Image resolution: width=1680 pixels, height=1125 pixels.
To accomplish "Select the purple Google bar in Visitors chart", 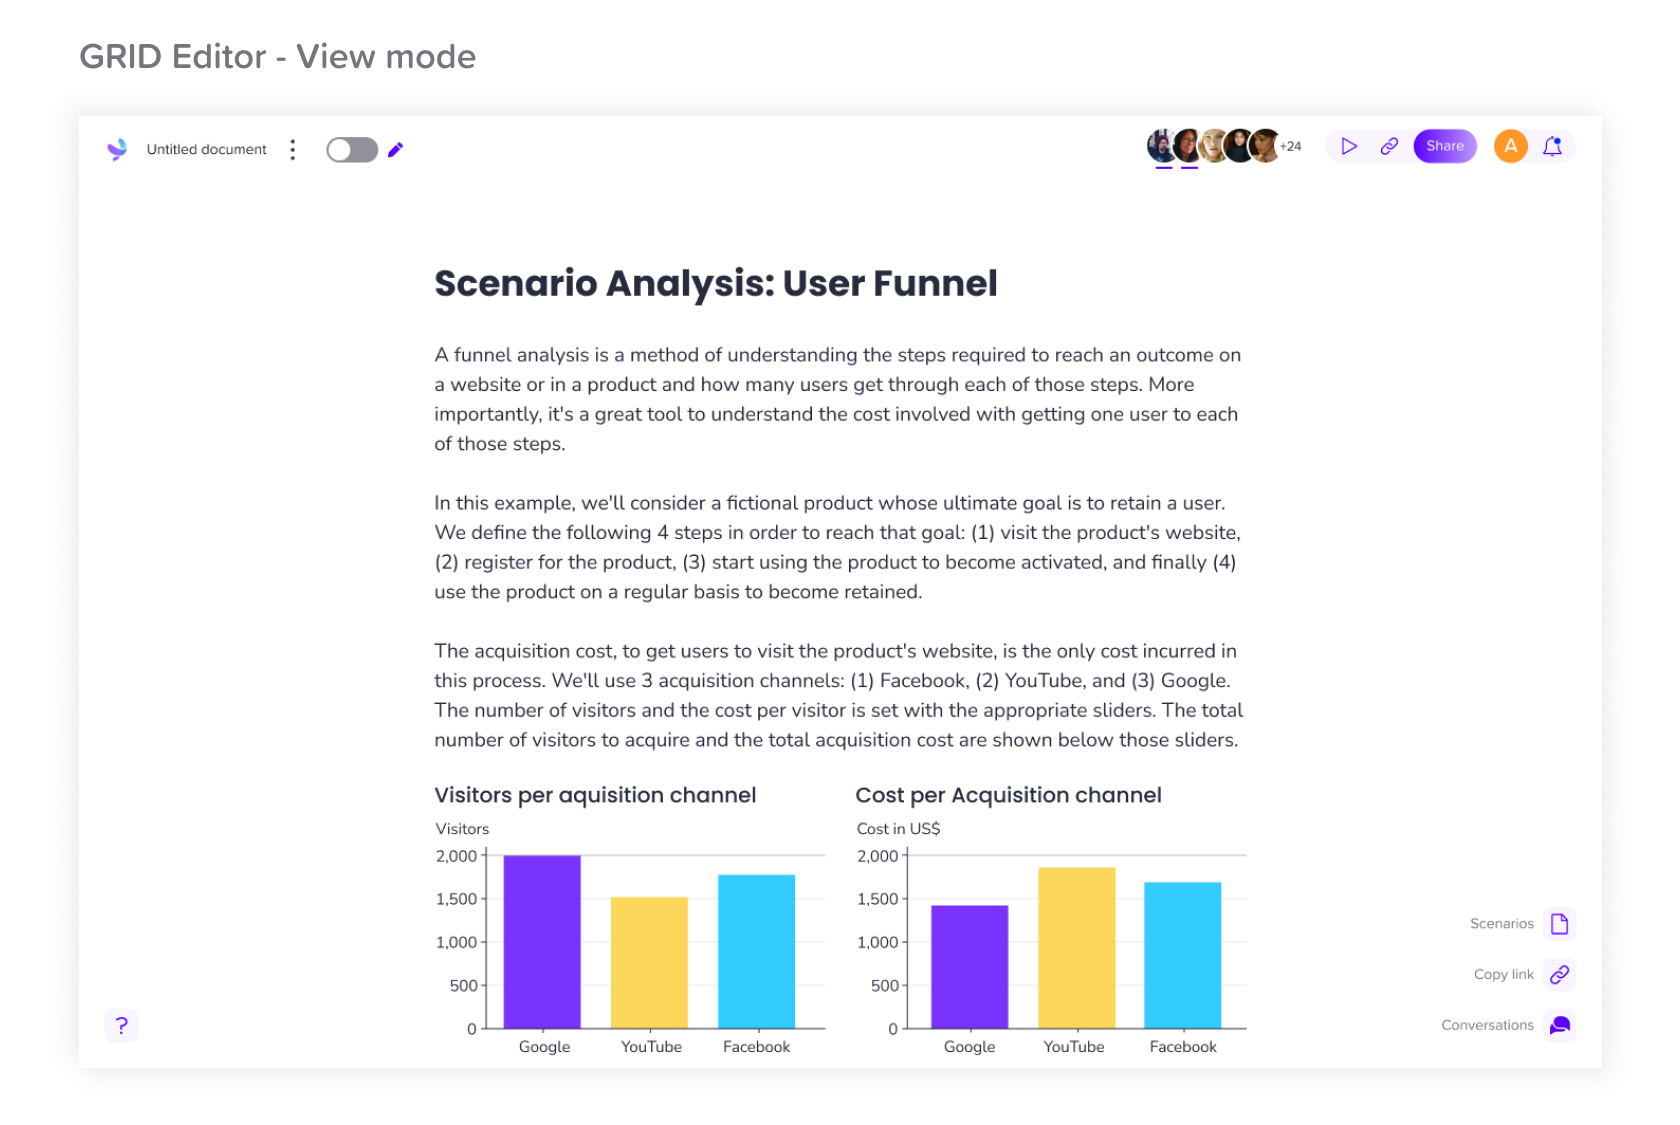I will [x=542, y=942].
